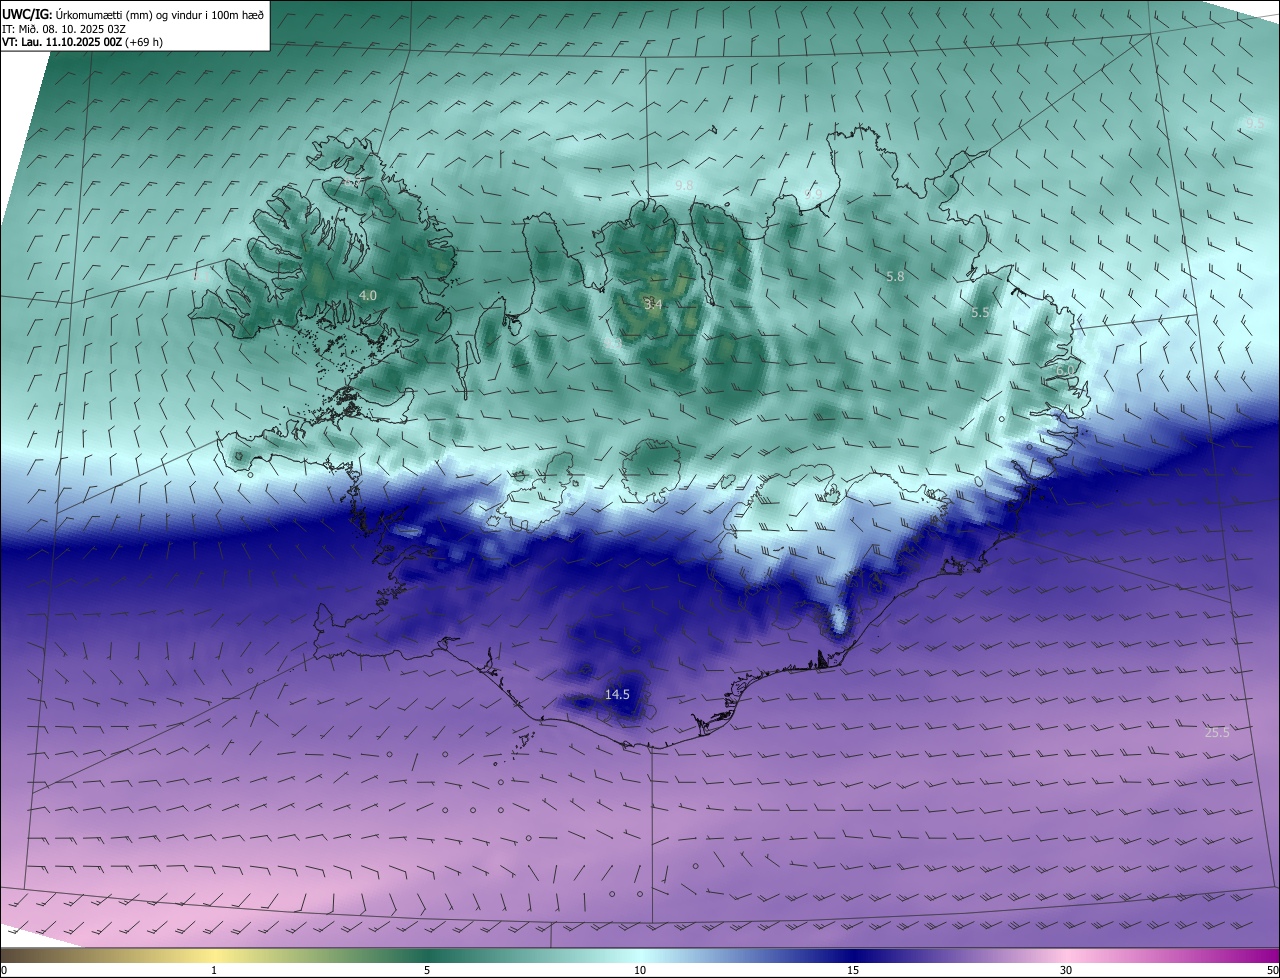Click the 4.0 value label in Westfjords
Viewport: 1280px width, 978px height.
[x=368, y=295]
